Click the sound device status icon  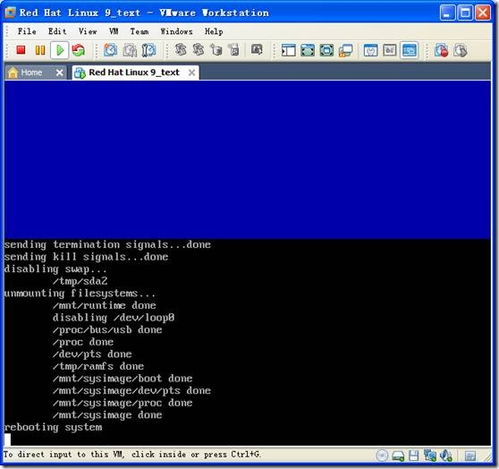click(446, 455)
